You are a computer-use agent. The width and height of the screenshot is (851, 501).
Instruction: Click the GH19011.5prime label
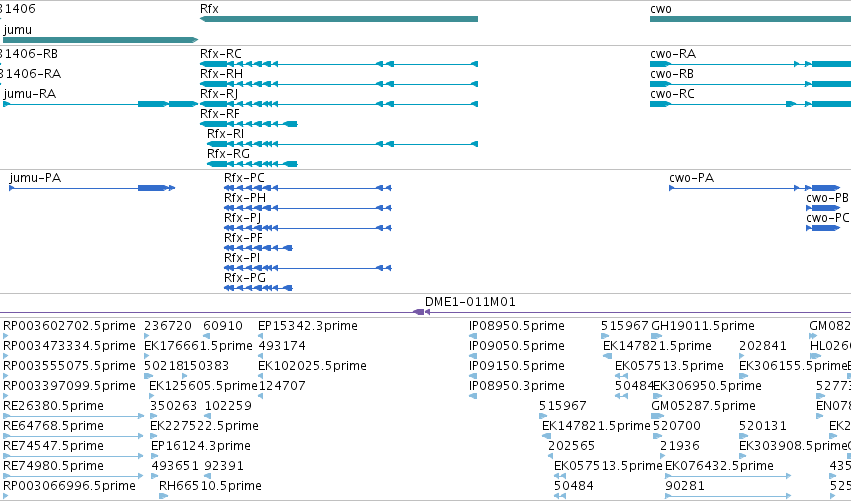pos(703,326)
